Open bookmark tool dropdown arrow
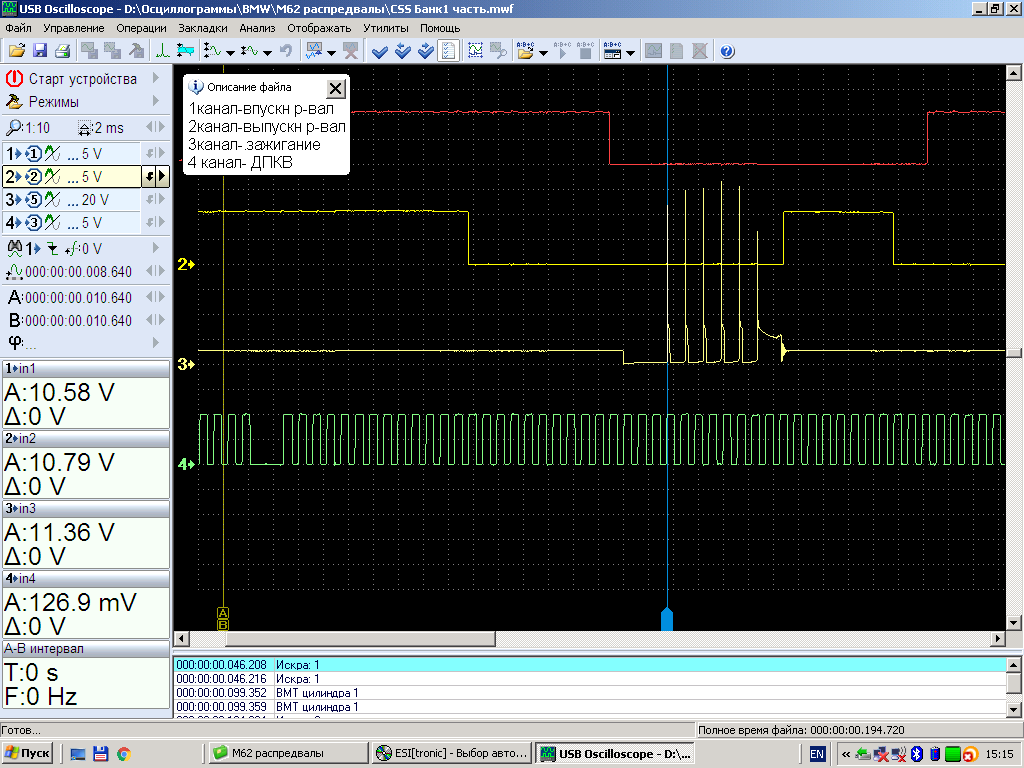1024x768 pixels. click(331, 52)
